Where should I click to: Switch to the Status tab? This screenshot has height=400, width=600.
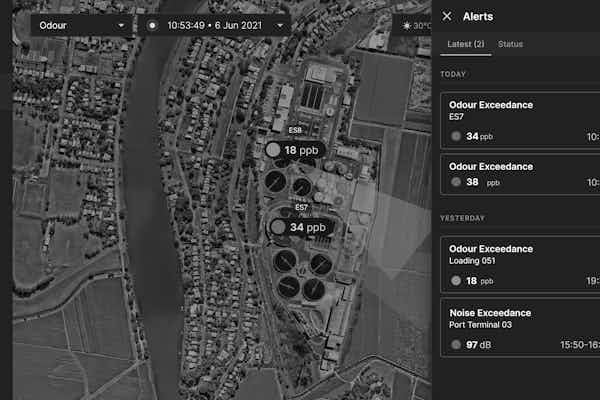click(510, 44)
